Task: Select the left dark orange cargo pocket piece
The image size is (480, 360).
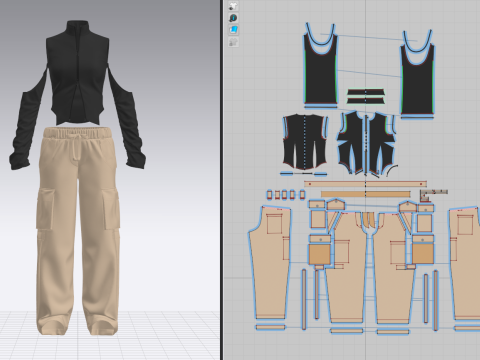Action: 320,254
